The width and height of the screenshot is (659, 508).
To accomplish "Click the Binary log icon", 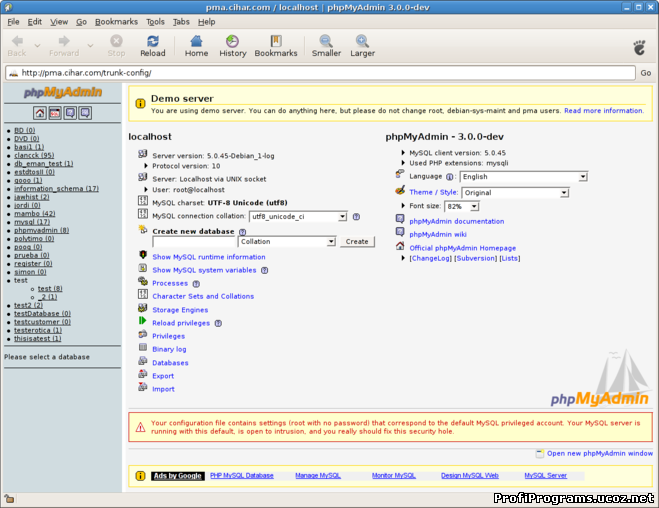I will click(x=143, y=347).
